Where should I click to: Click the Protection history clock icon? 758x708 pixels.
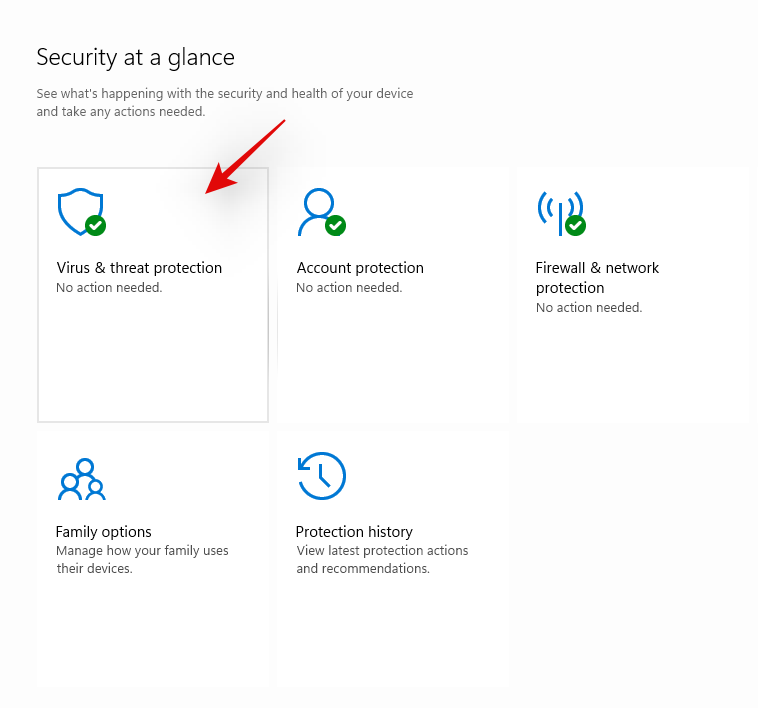point(321,476)
